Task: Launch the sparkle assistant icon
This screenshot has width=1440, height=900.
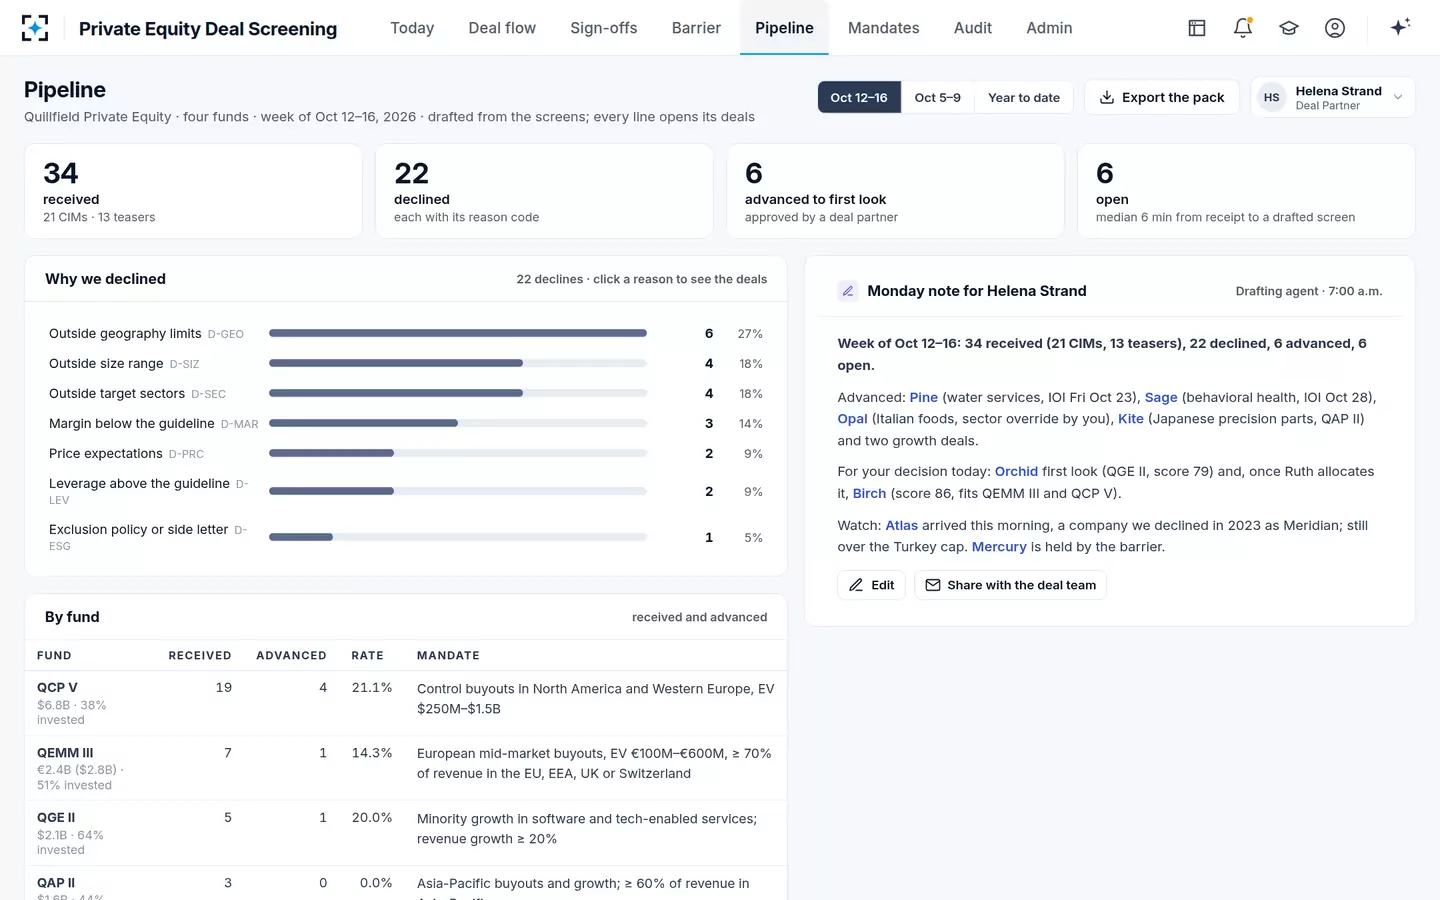Action: [1400, 27]
